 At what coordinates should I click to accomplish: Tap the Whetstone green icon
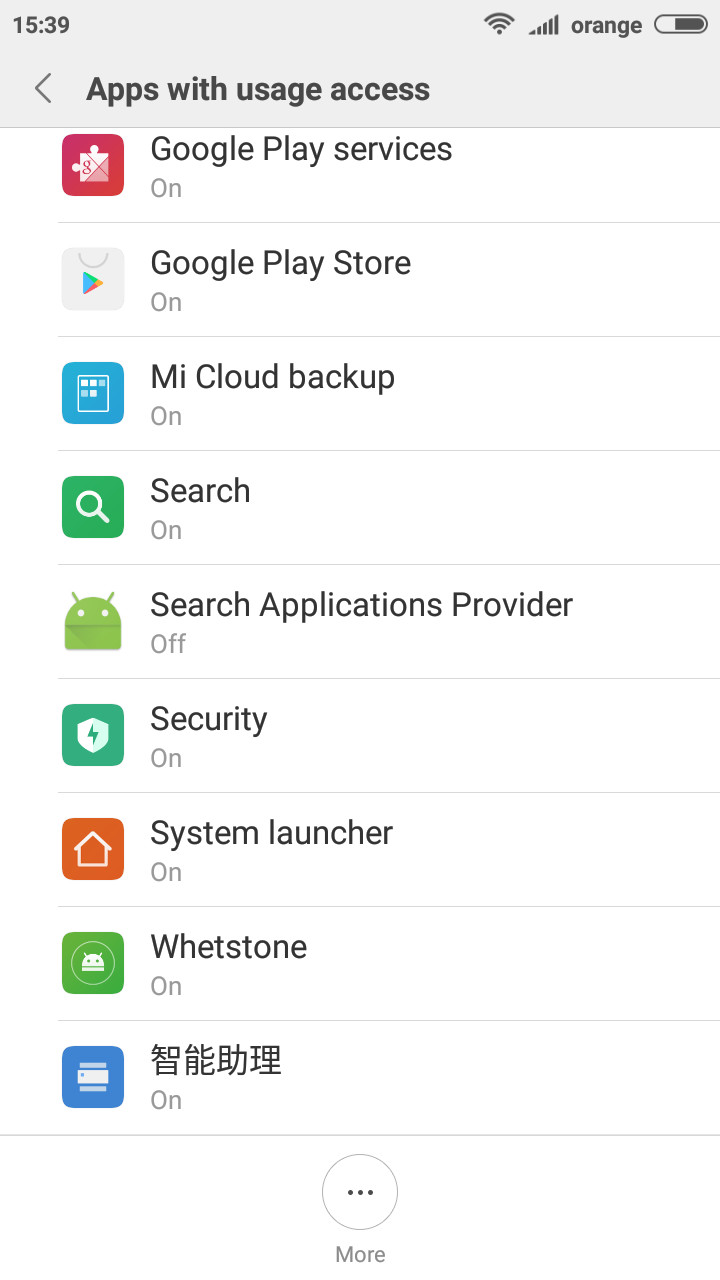pos(93,963)
